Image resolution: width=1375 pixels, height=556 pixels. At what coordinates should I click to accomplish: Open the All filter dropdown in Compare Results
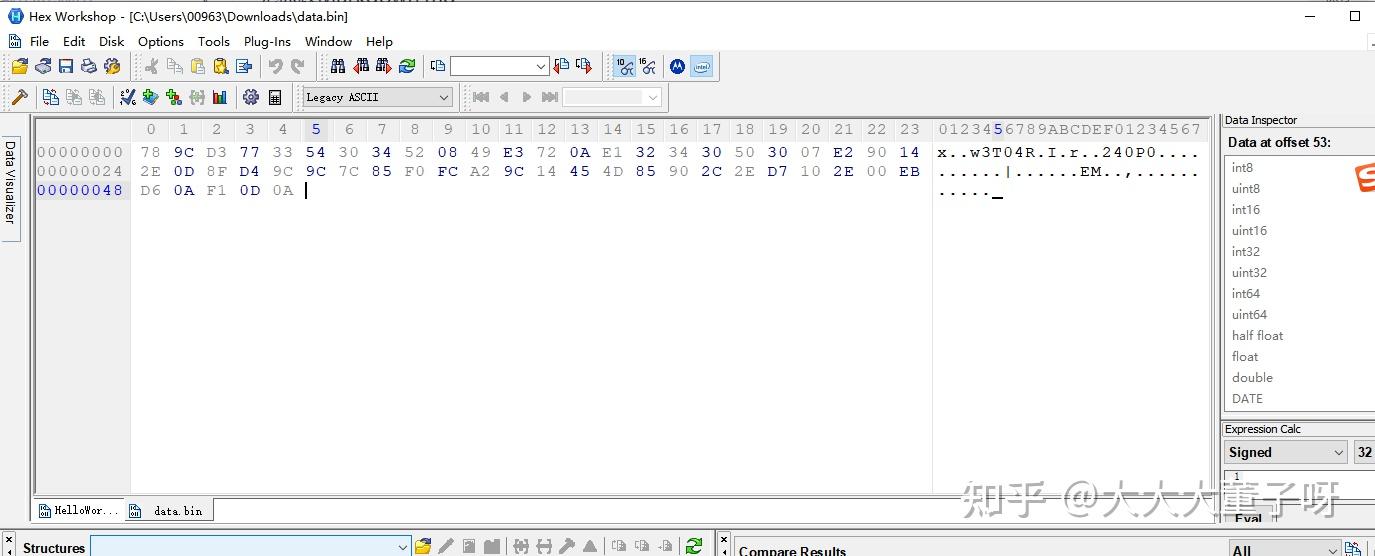point(1284,550)
